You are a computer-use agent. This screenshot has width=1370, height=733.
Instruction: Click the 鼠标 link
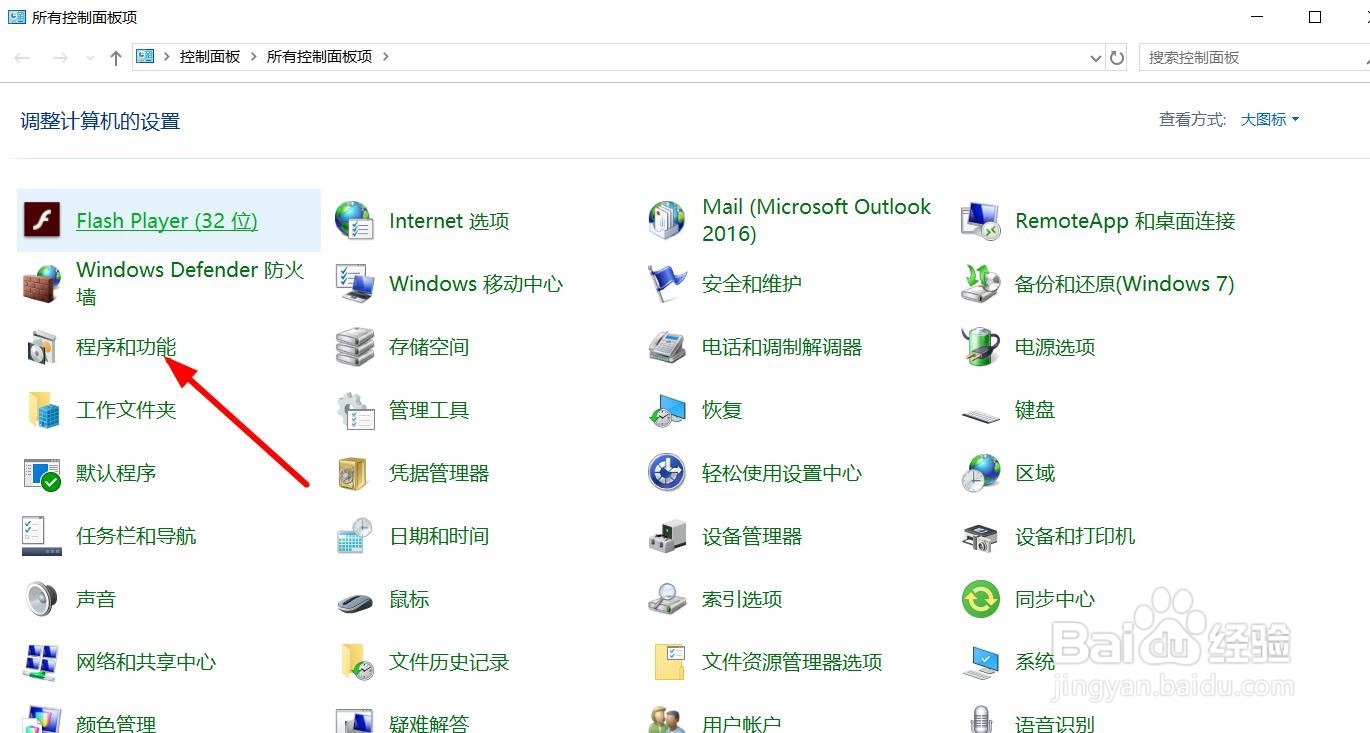click(409, 599)
